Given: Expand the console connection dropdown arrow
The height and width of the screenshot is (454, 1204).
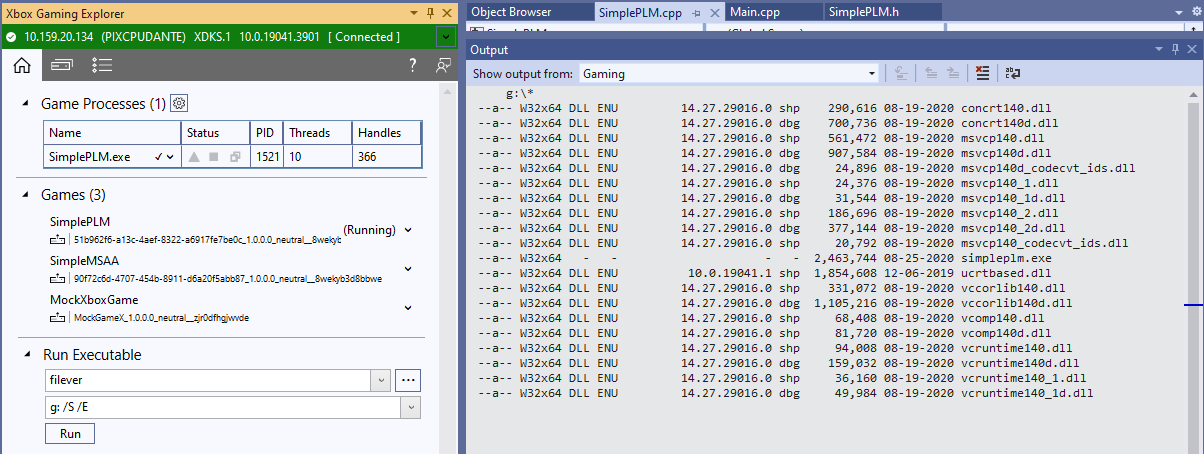Looking at the screenshot, I should click(444, 37).
